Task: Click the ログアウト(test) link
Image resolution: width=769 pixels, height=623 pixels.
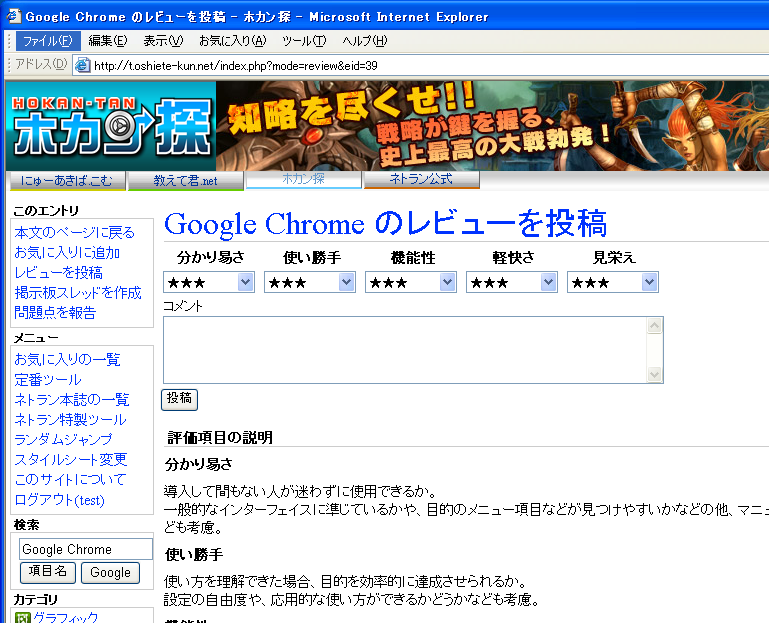Action: click(59, 500)
